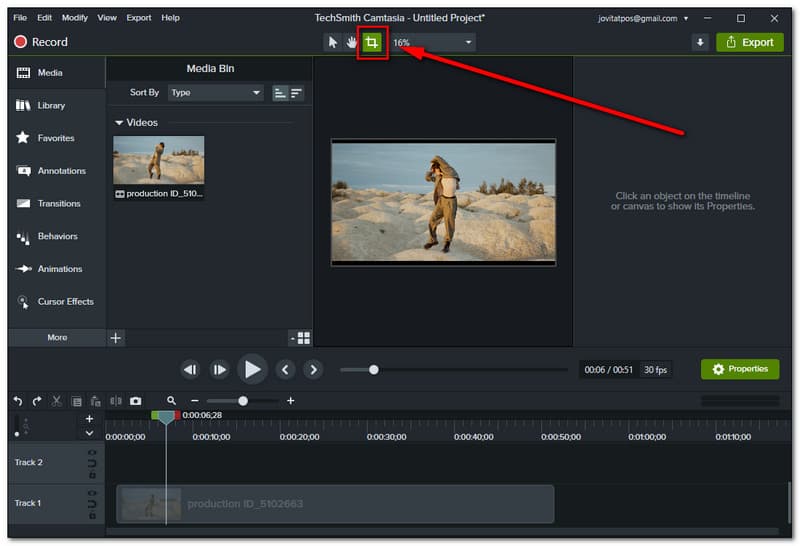
Task: Toggle the lock on Track 1
Action: pos(93,515)
